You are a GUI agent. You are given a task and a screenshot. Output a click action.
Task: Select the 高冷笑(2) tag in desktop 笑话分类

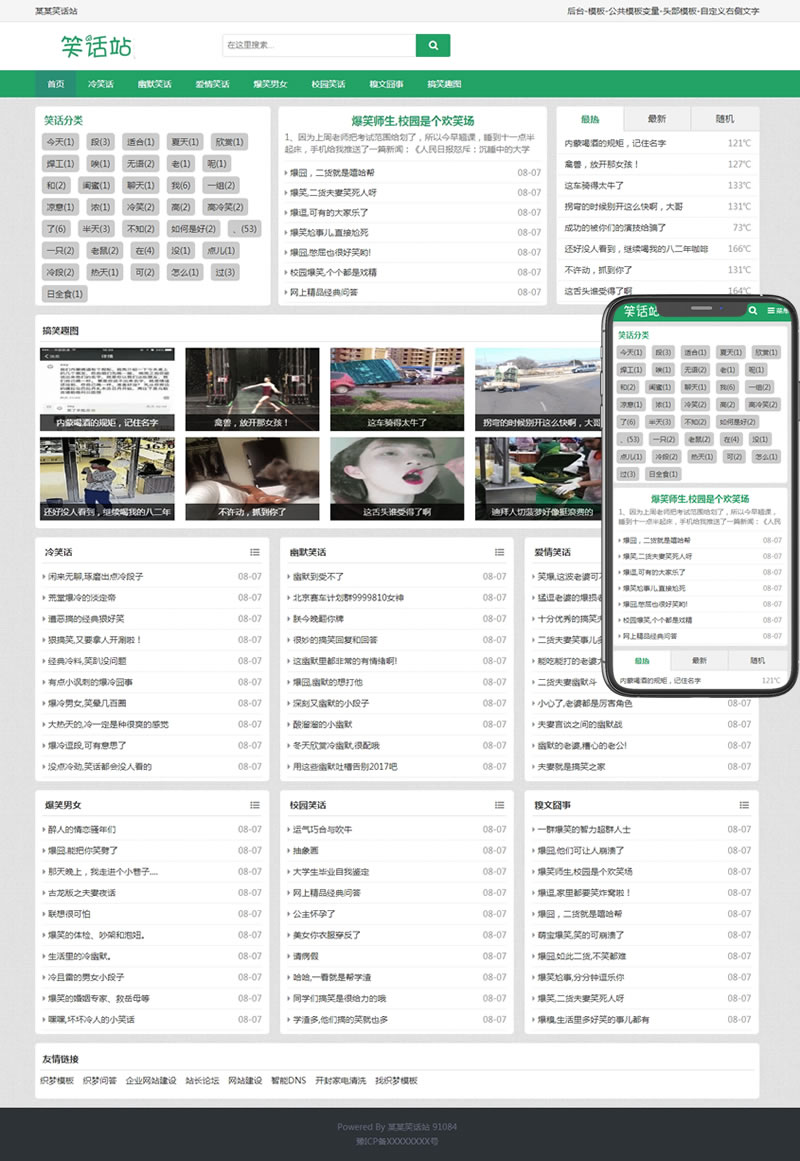tap(224, 207)
